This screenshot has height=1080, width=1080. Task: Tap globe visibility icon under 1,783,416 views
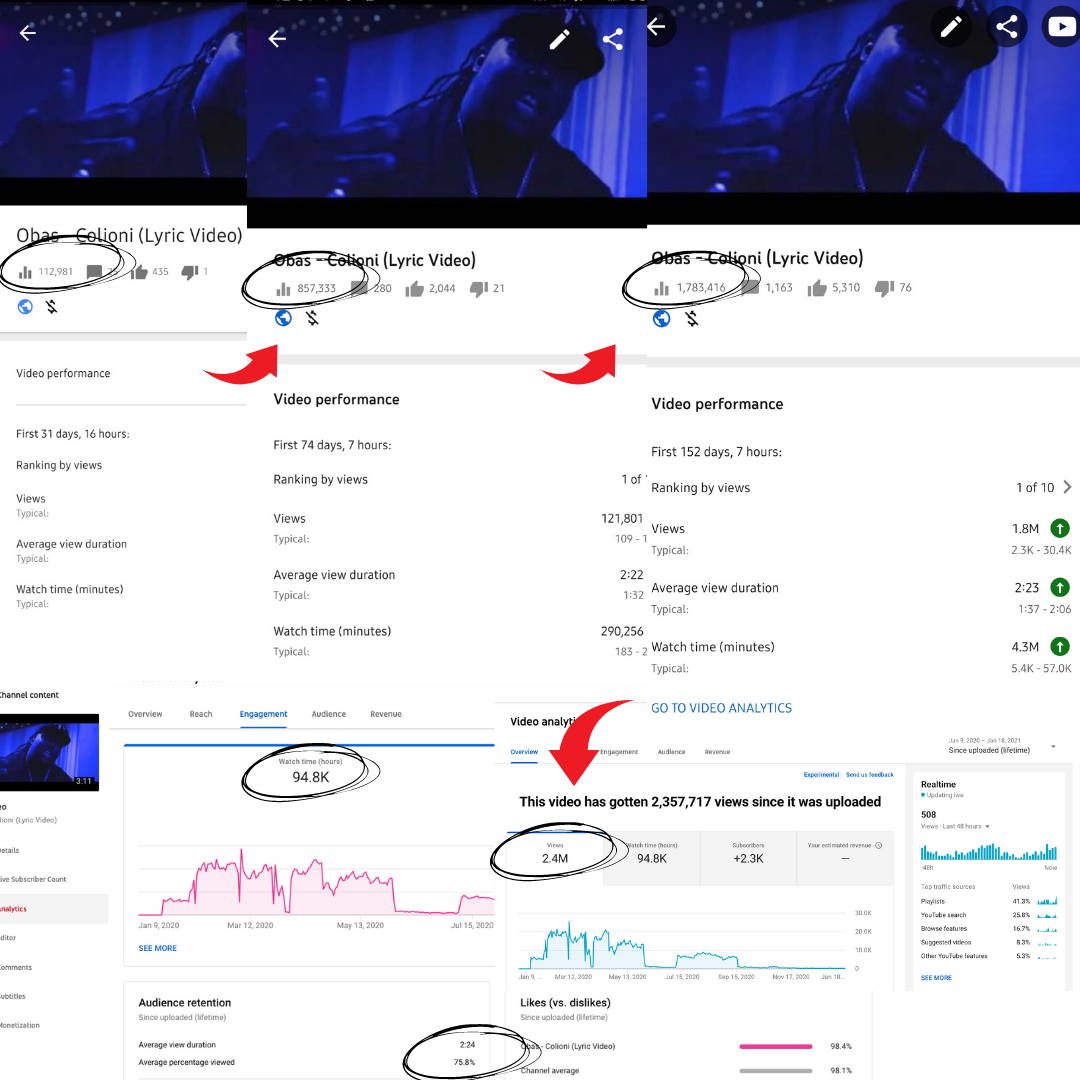tap(661, 318)
